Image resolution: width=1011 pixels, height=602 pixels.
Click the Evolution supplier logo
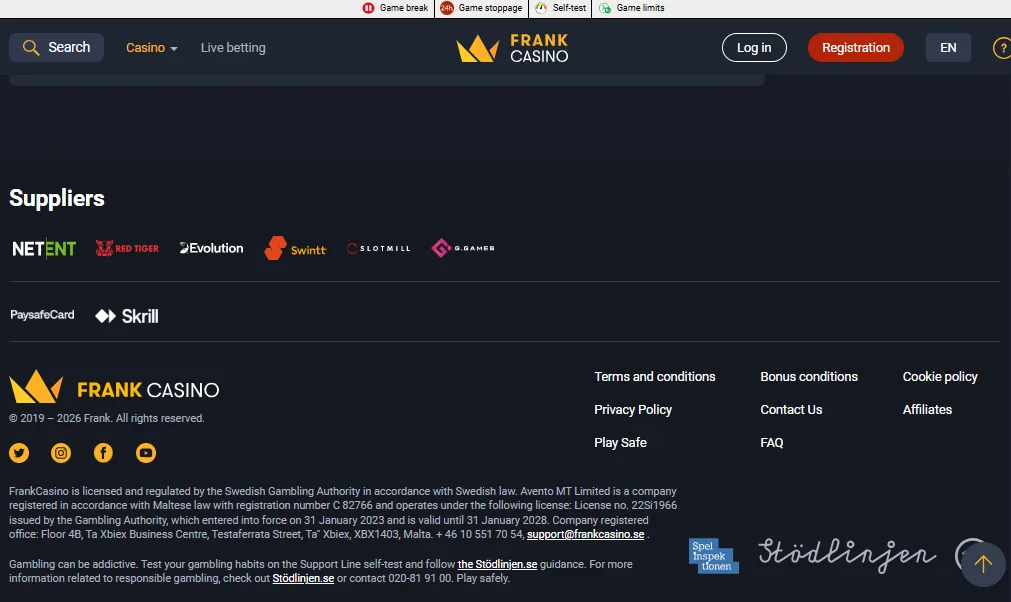pos(211,248)
